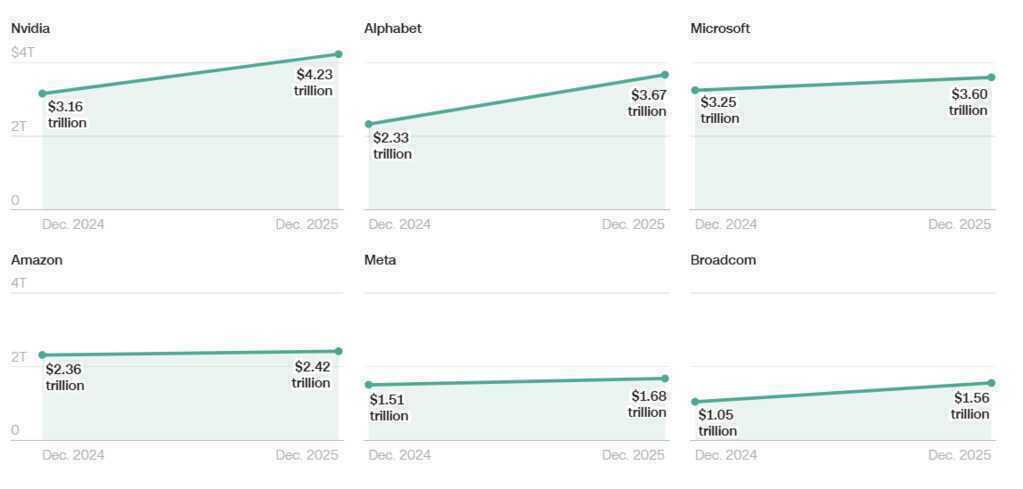Image resolution: width=1023 pixels, height=489 pixels.
Task: Click Meta's Dec. 2025 endpoint dot
Action: click(665, 379)
